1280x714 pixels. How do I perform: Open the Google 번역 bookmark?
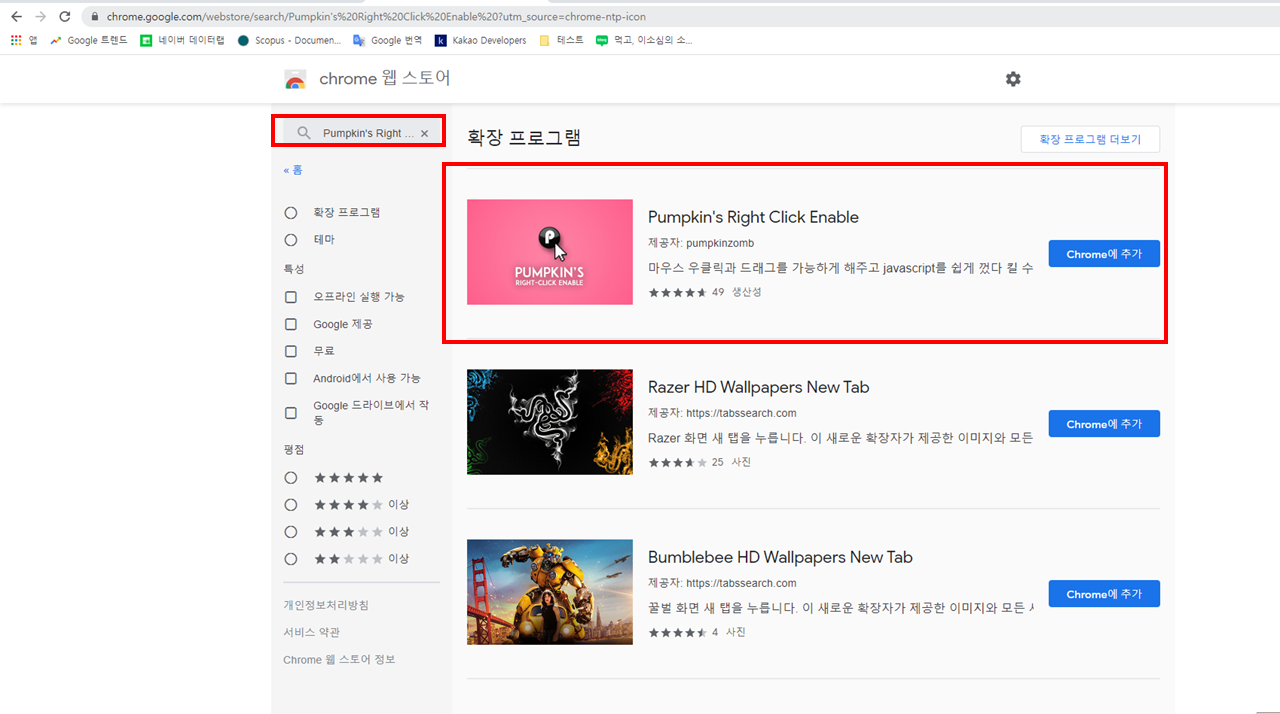pyautogui.click(x=388, y=40)
